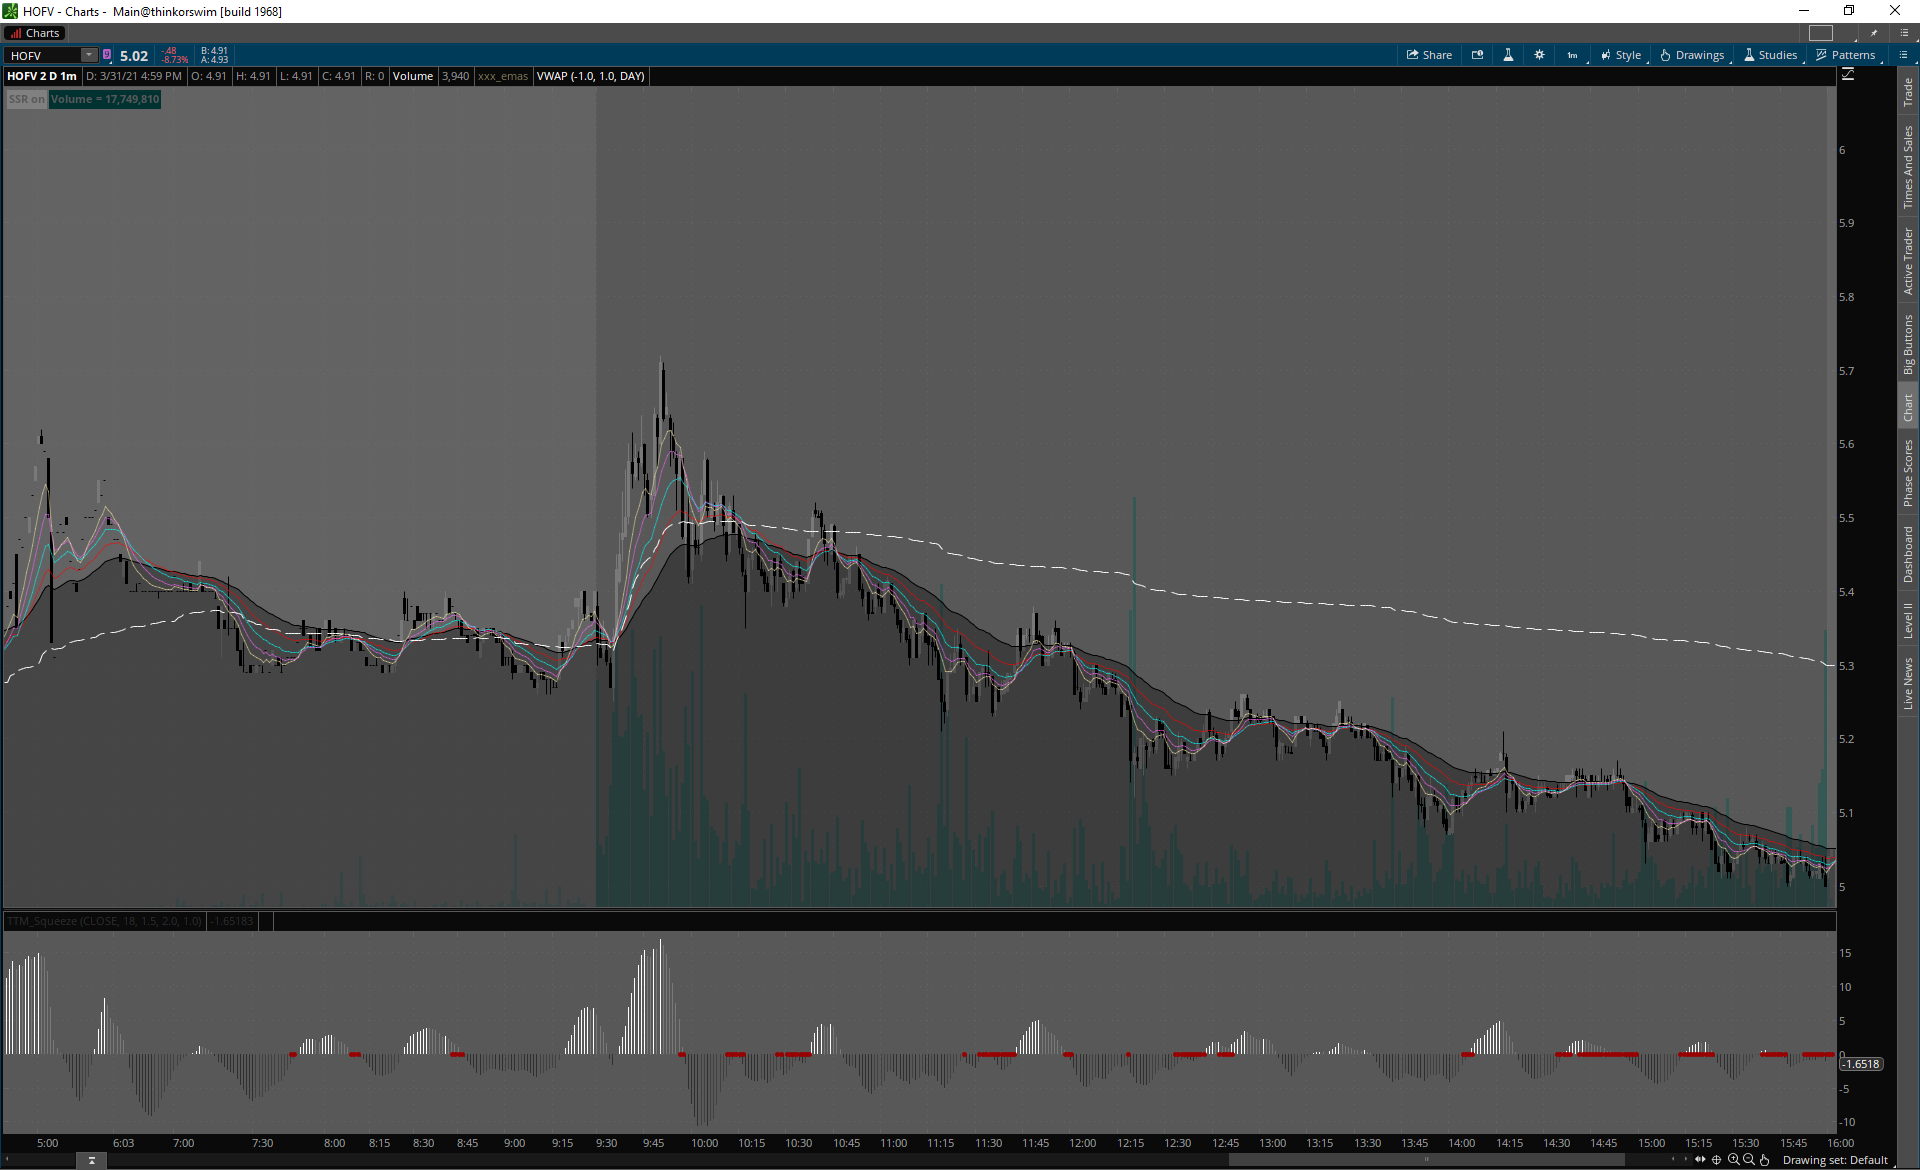Open the Drawing set: Default dropdown
The height and width of the screenshot is (1170, 1920).
coord(1834,1160)
